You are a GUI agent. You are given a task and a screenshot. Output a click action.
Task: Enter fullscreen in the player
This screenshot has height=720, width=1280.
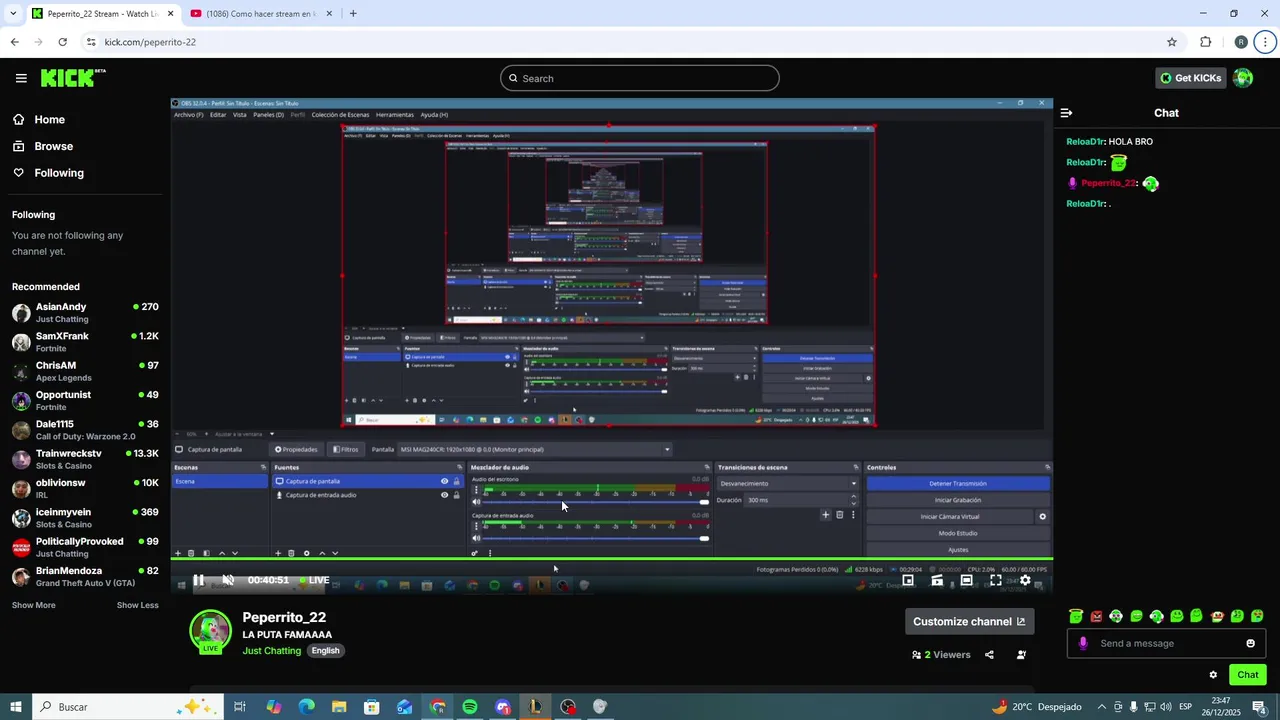pyautogui.click(x=996, y=580)
